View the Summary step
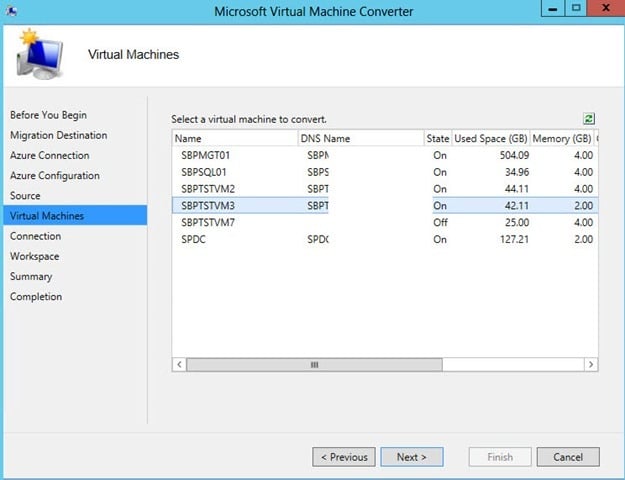This screenshot has height=480, width=625. click(x=31, y=277)
